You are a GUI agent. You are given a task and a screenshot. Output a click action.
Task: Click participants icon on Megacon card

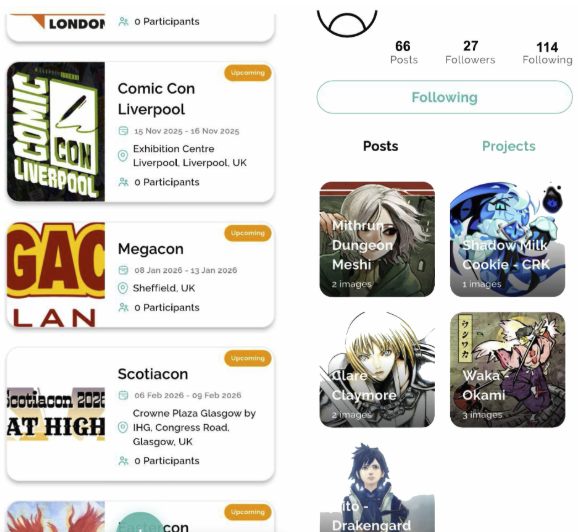click(x=123, y=307)
